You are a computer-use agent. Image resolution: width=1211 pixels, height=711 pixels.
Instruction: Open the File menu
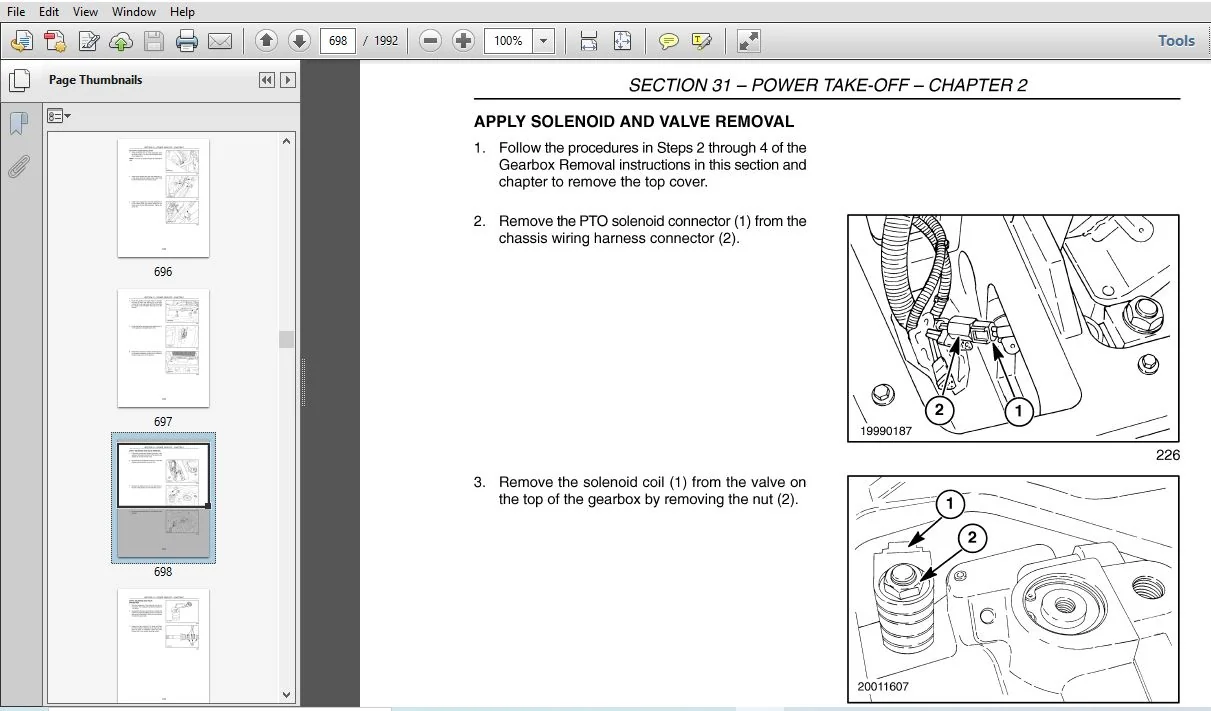pyautogui.click(x=16, y=12)
